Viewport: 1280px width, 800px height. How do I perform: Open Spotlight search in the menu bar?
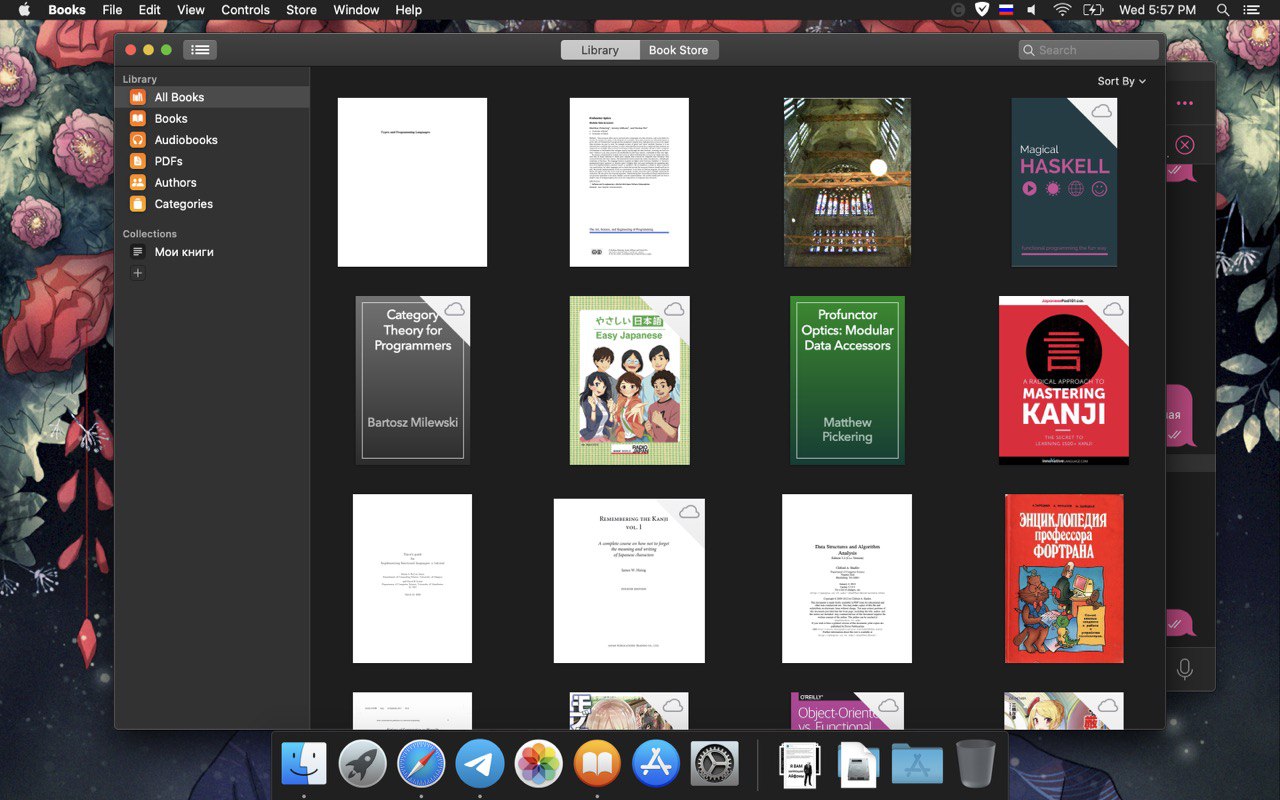coord(1222,10)
